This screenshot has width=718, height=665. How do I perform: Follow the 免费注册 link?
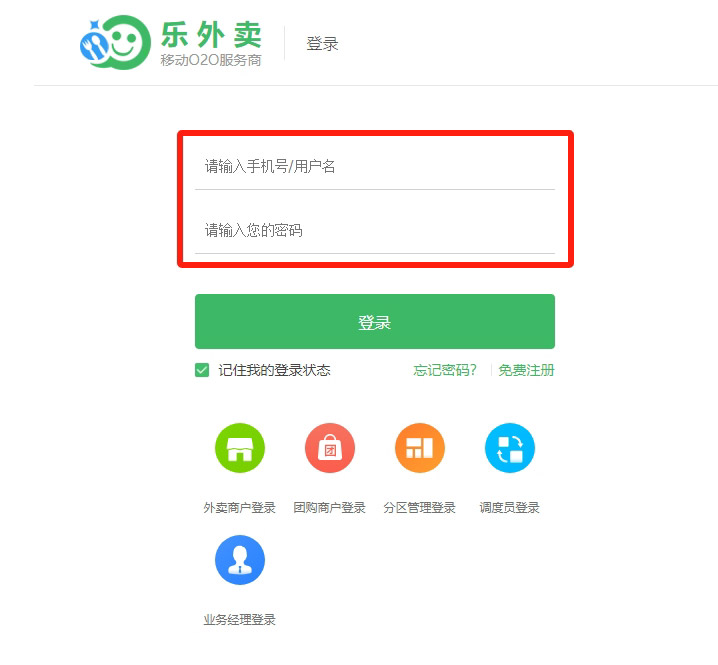527,370
